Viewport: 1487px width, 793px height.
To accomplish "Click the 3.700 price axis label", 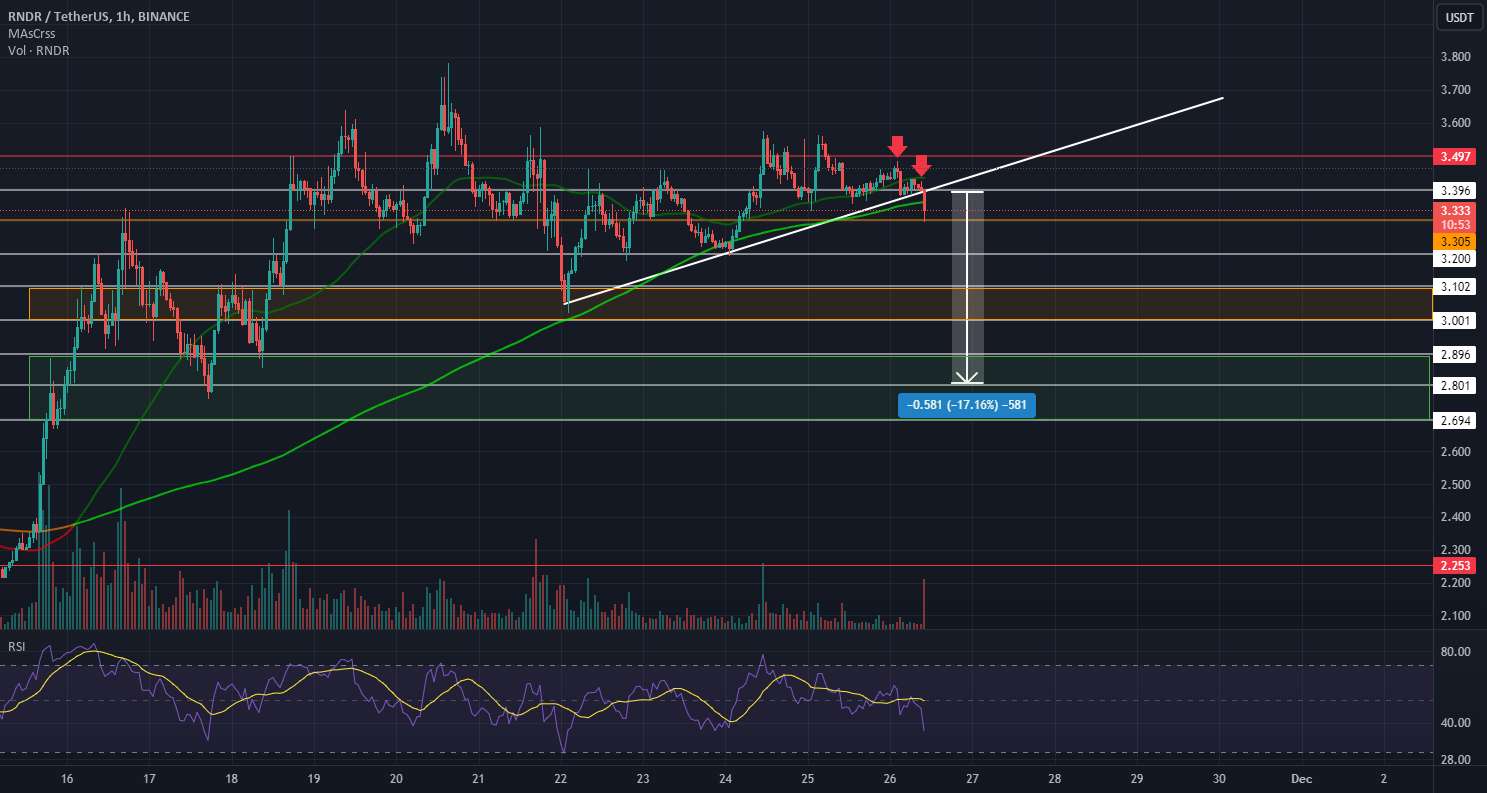I will point(1455,90).
